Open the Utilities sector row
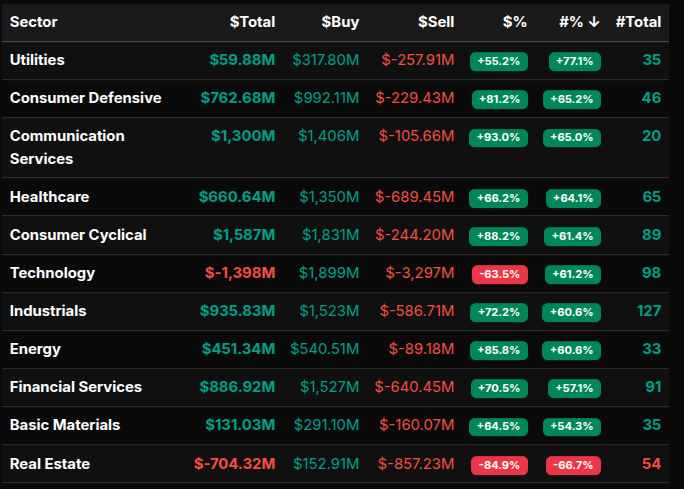Screen dimensions: 684x489 tap(37, 60)
